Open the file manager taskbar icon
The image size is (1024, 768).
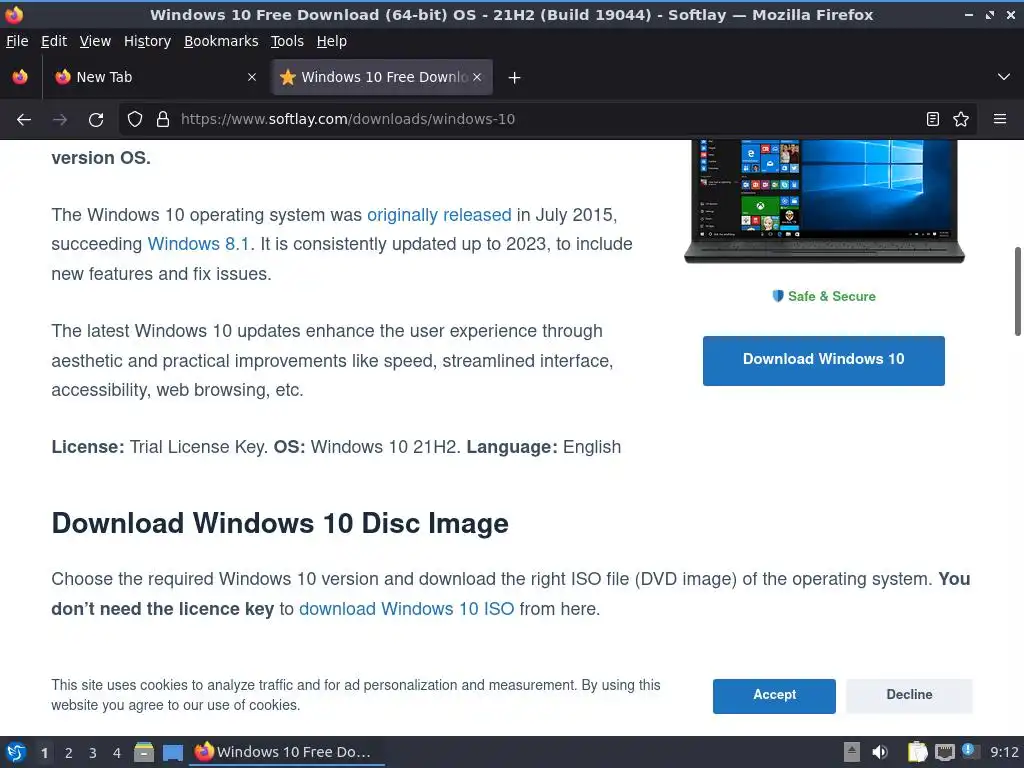[x=144, y=752]
